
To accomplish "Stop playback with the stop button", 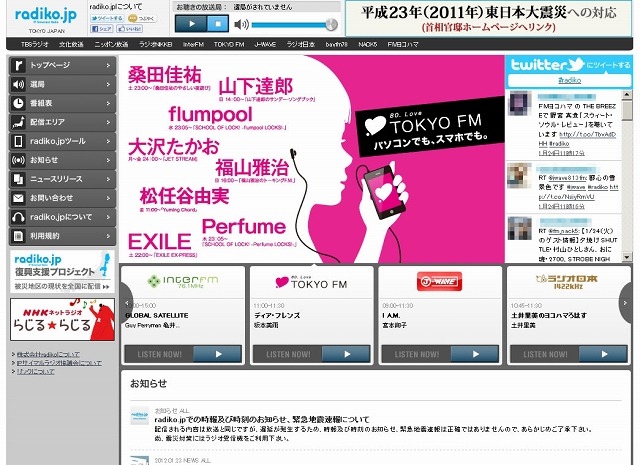I will click(x=218, y=24).
